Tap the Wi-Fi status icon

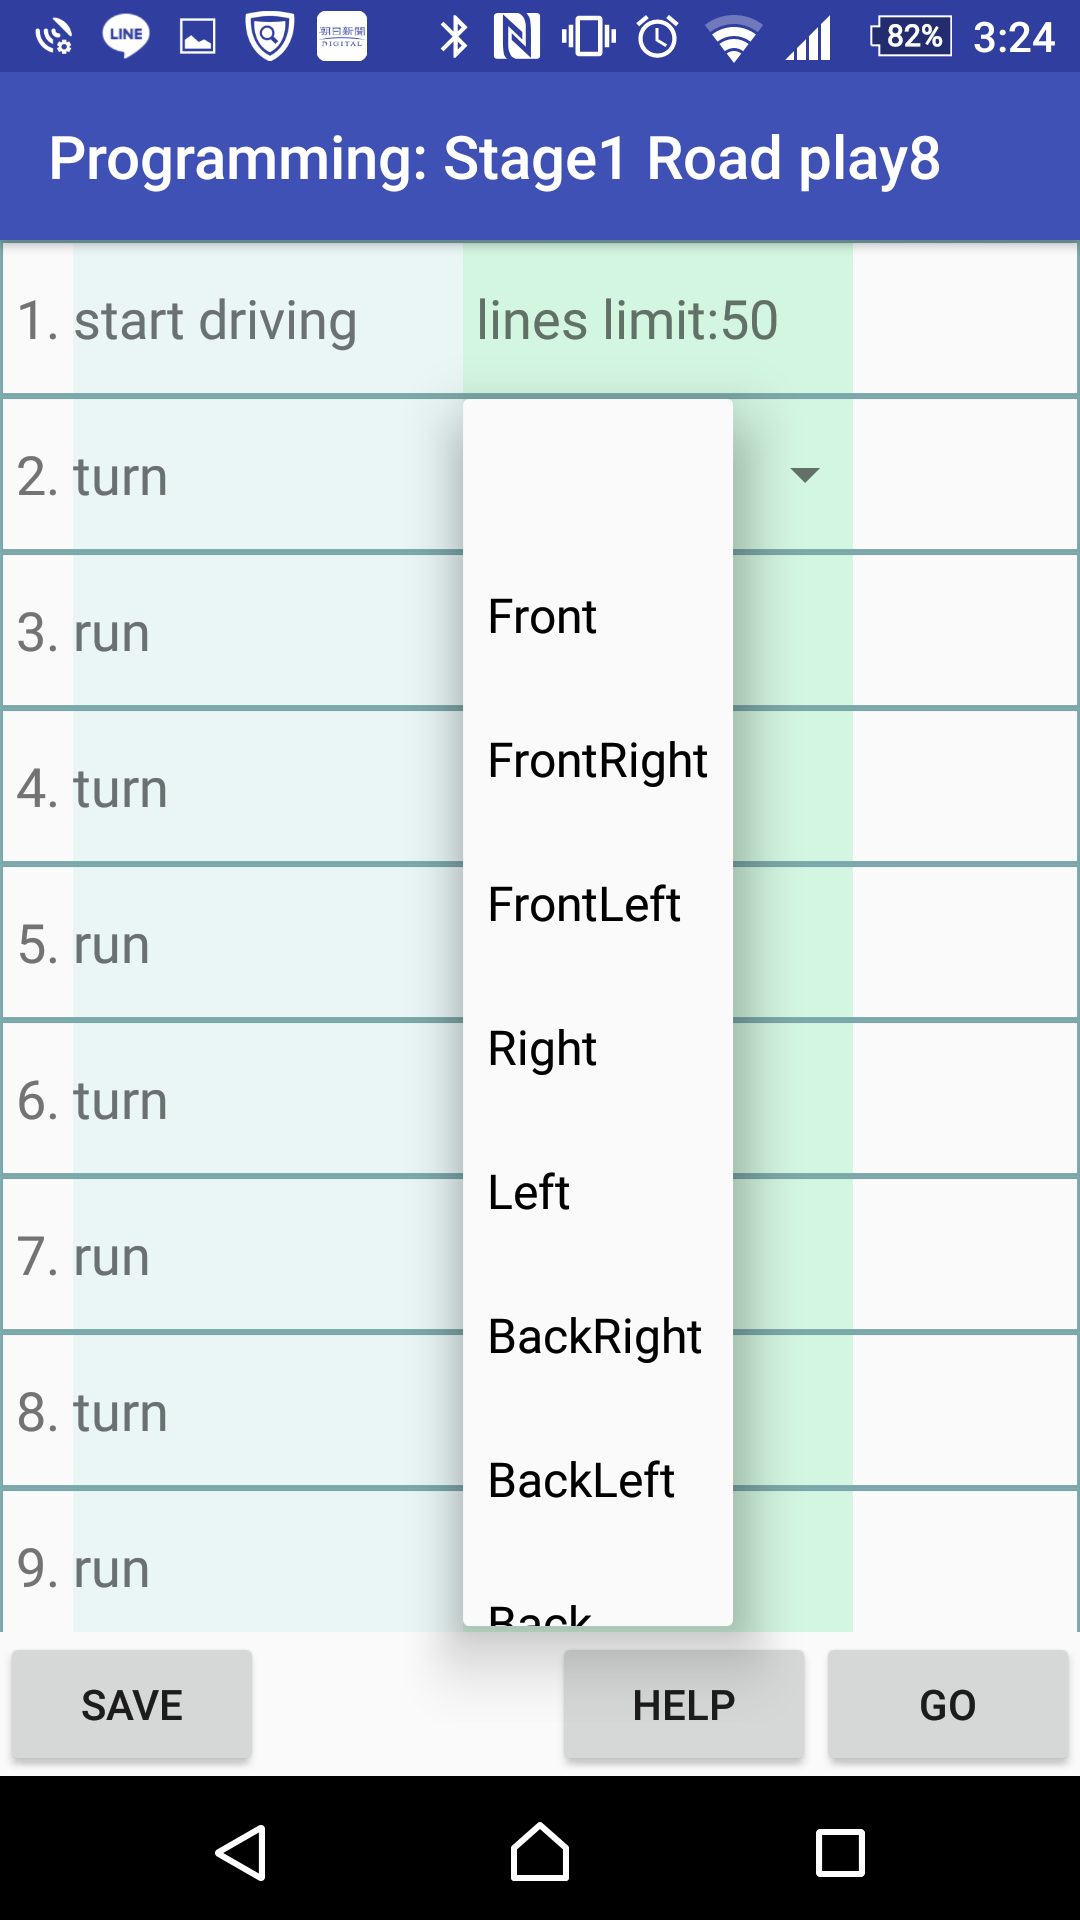coord(733,38)
